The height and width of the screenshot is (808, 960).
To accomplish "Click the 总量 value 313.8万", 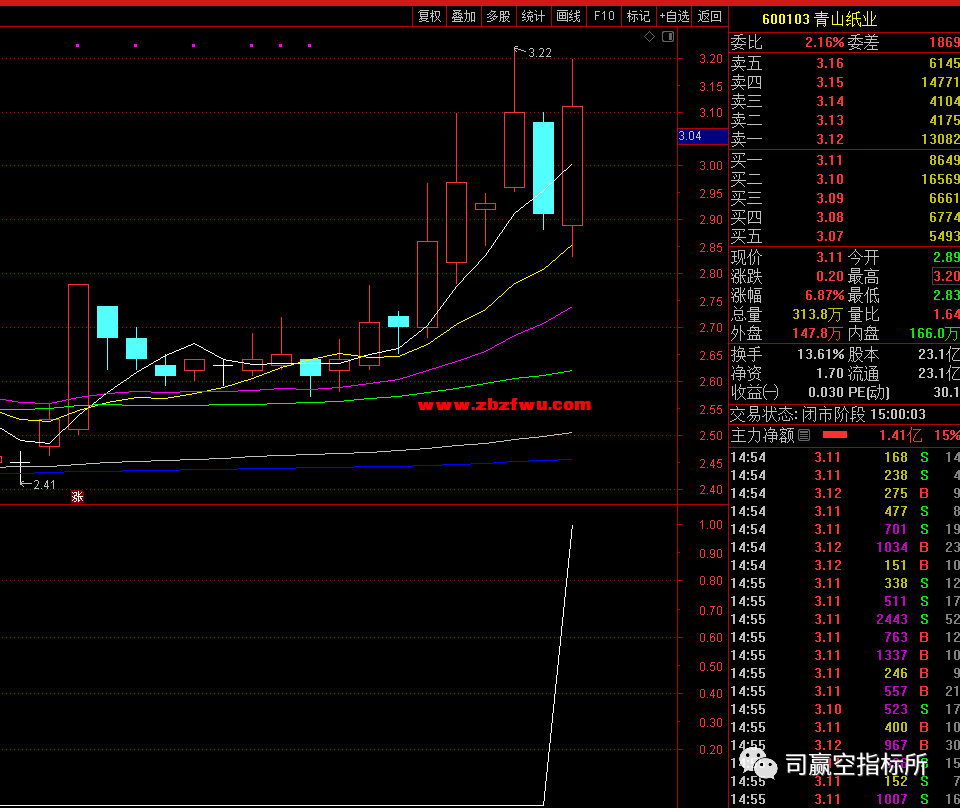I will click(817, 315).
